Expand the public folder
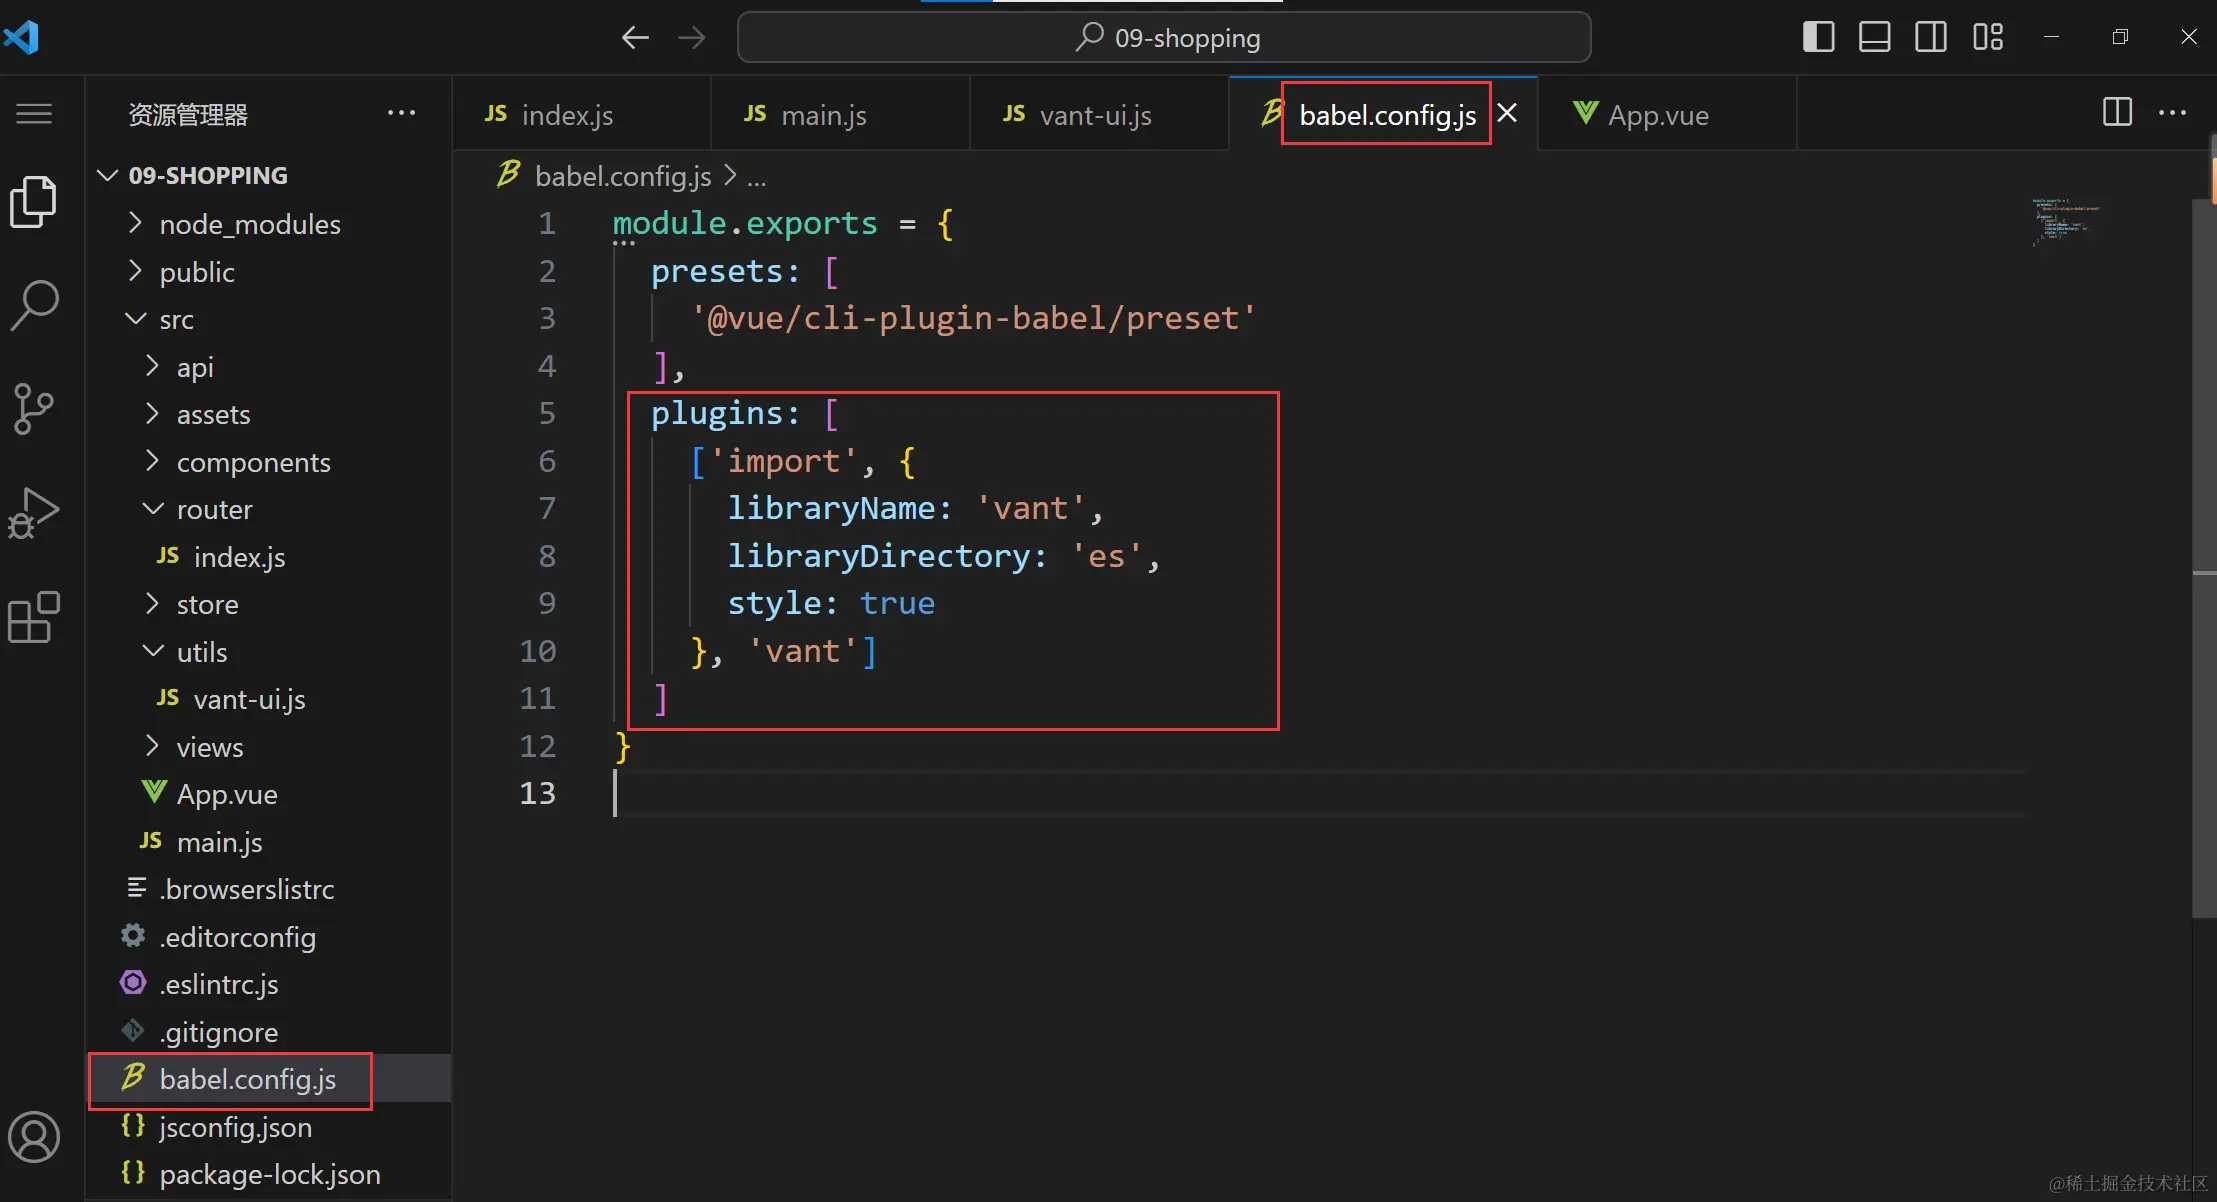Viewport: 2217px width, 1202px height. 269,272
